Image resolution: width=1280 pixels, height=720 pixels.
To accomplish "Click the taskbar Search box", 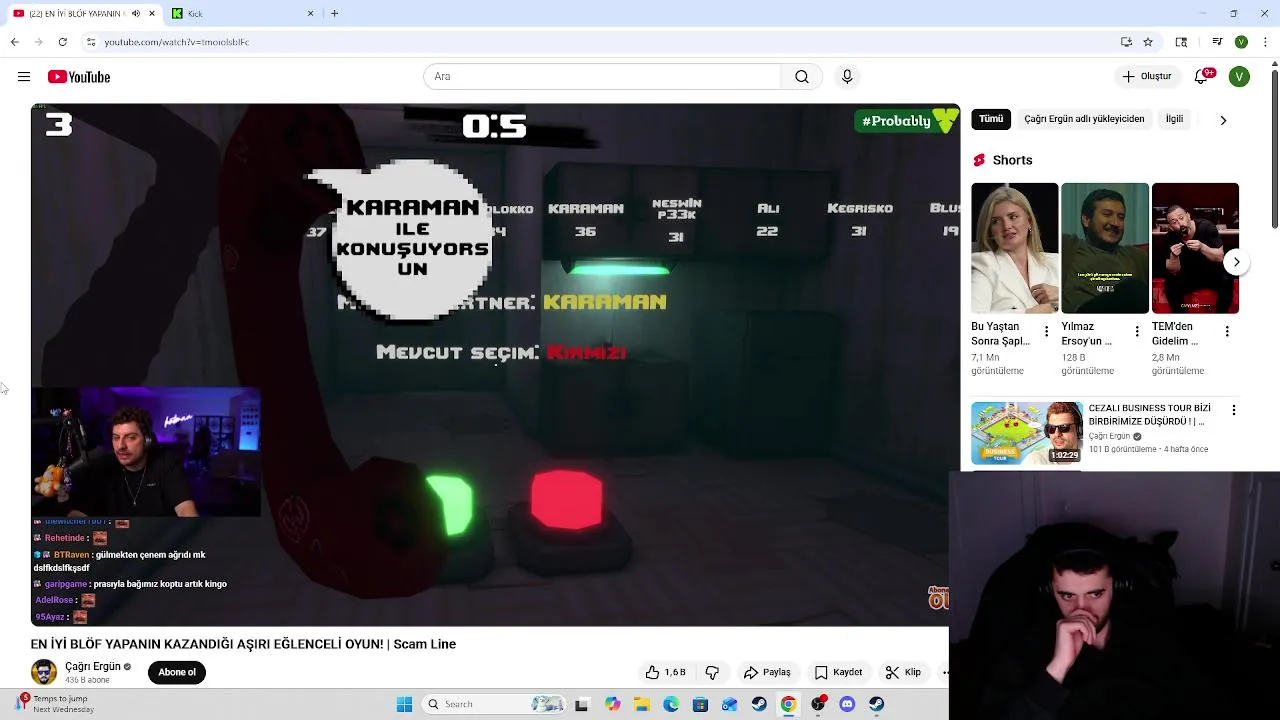I will 495,704.
